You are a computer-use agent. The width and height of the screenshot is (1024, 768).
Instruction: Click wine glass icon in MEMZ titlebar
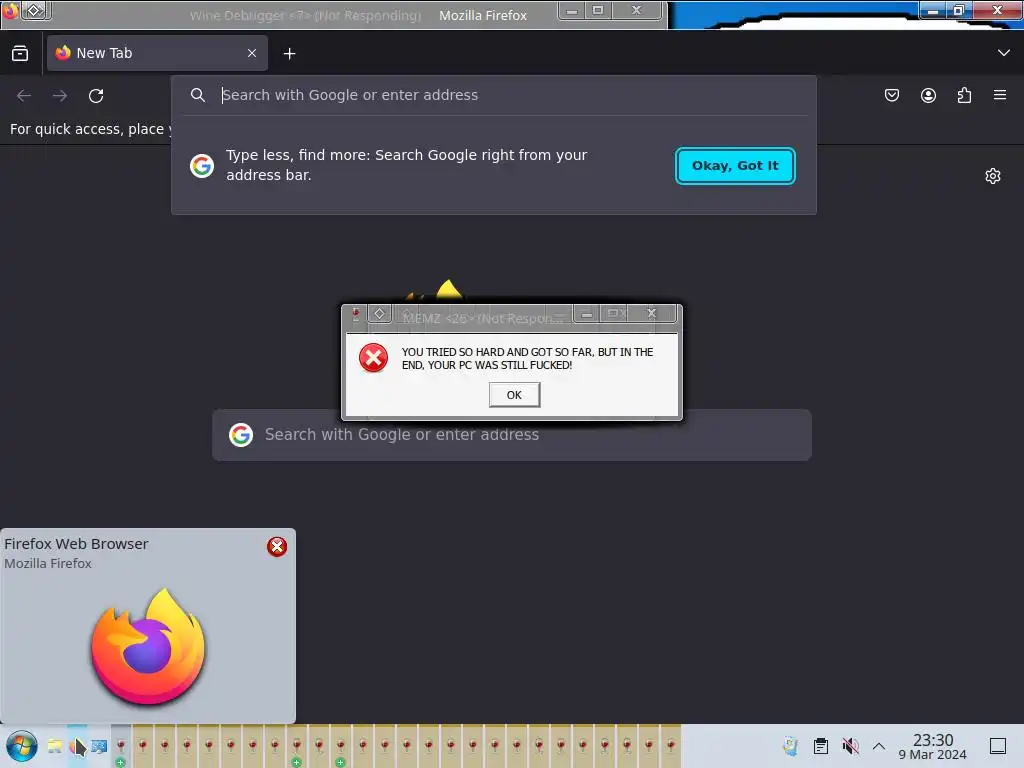[356, 314]
